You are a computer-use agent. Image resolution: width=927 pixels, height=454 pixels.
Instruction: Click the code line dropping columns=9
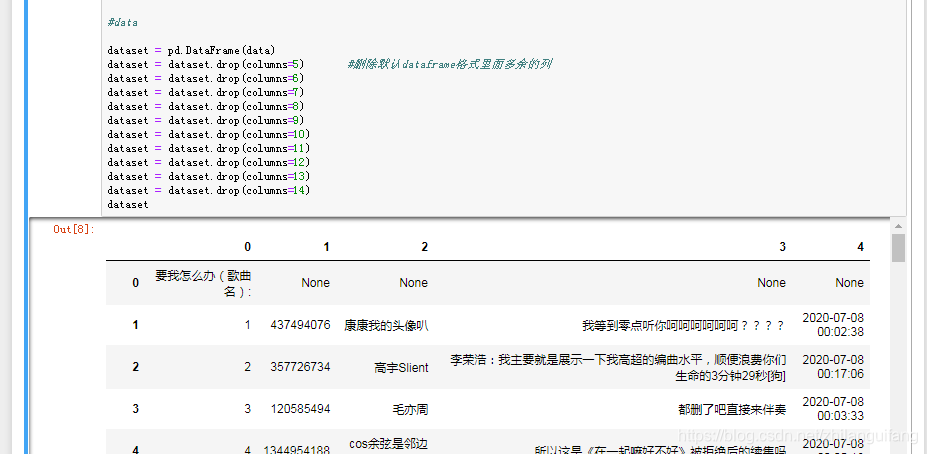[x=206, y=121]
